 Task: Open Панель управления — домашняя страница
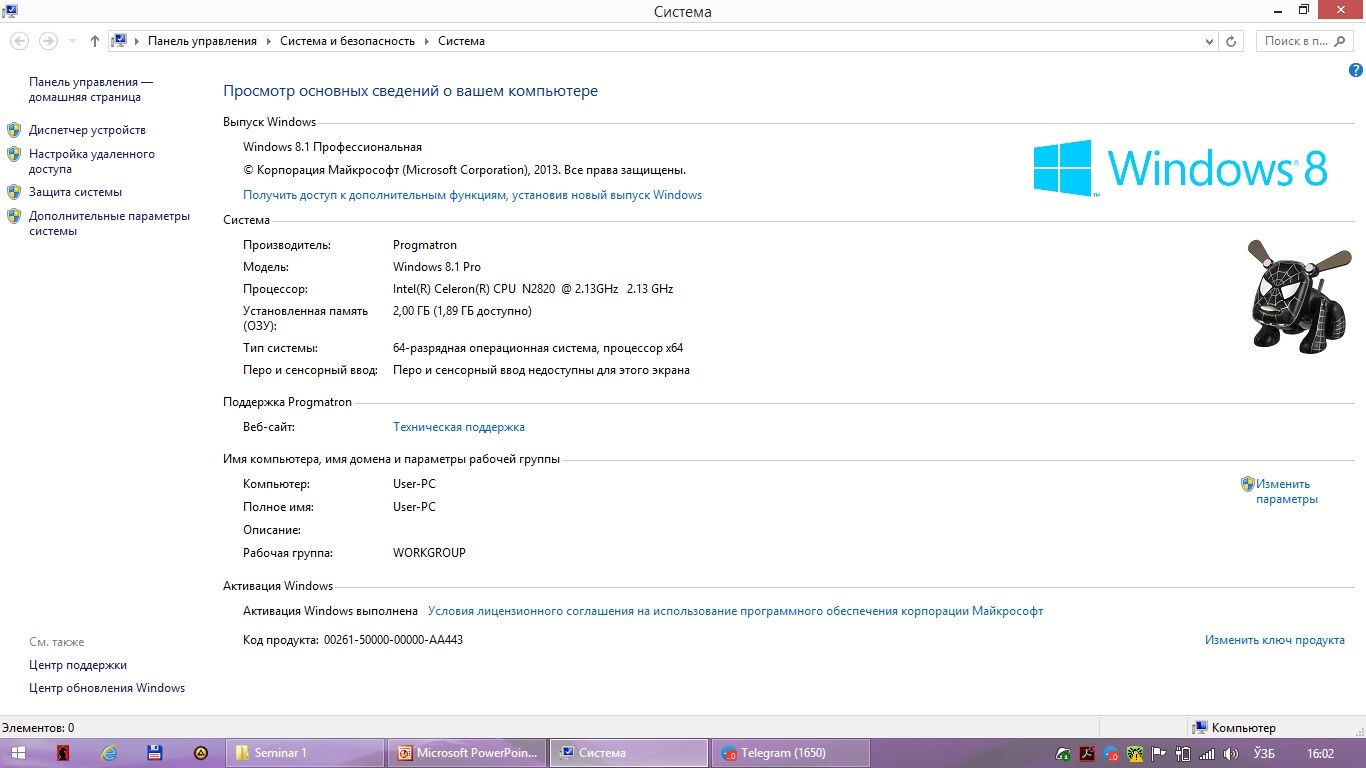[91, 90]
